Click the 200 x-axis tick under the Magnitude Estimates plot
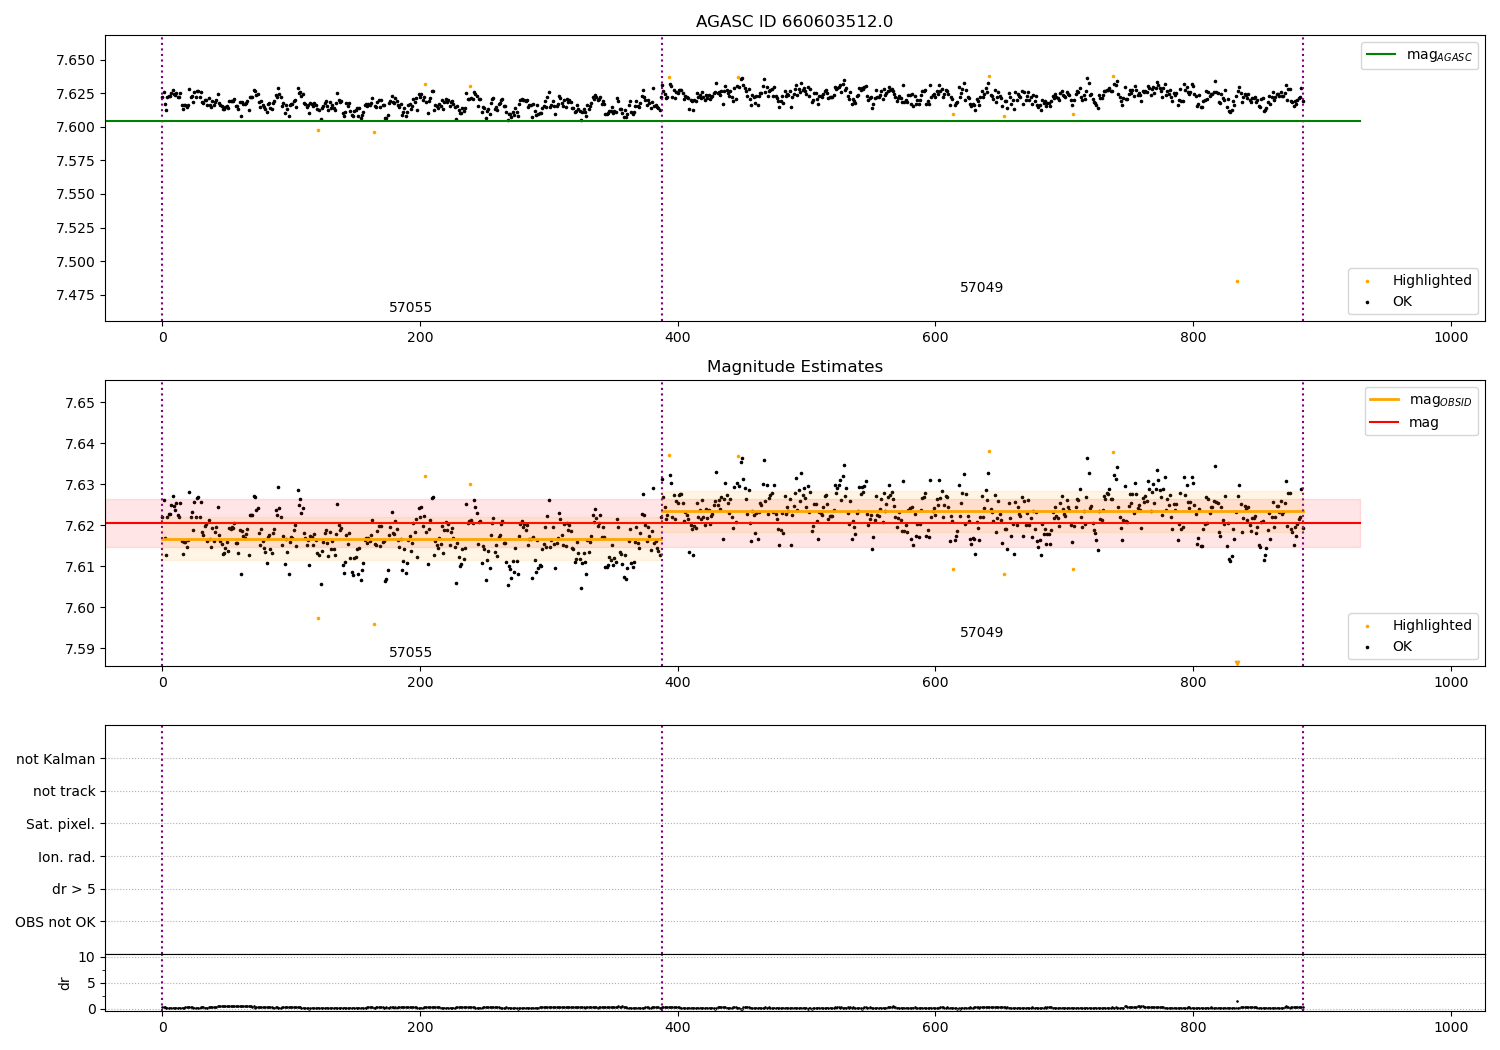 pyautogui.click(x=420, y=683)
